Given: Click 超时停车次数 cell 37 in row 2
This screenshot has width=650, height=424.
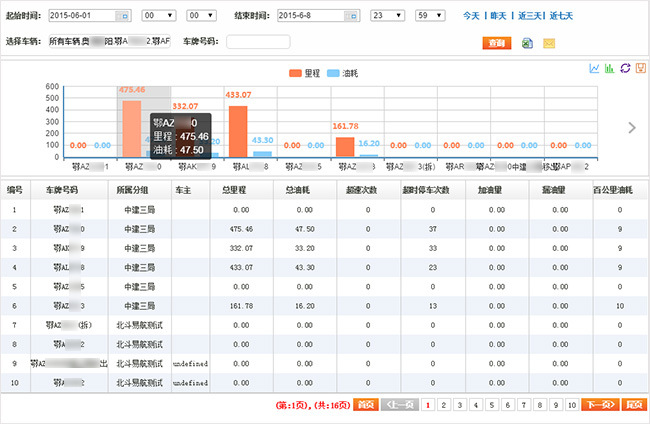Looking at the screenshot, I should (x=433, y=229).
